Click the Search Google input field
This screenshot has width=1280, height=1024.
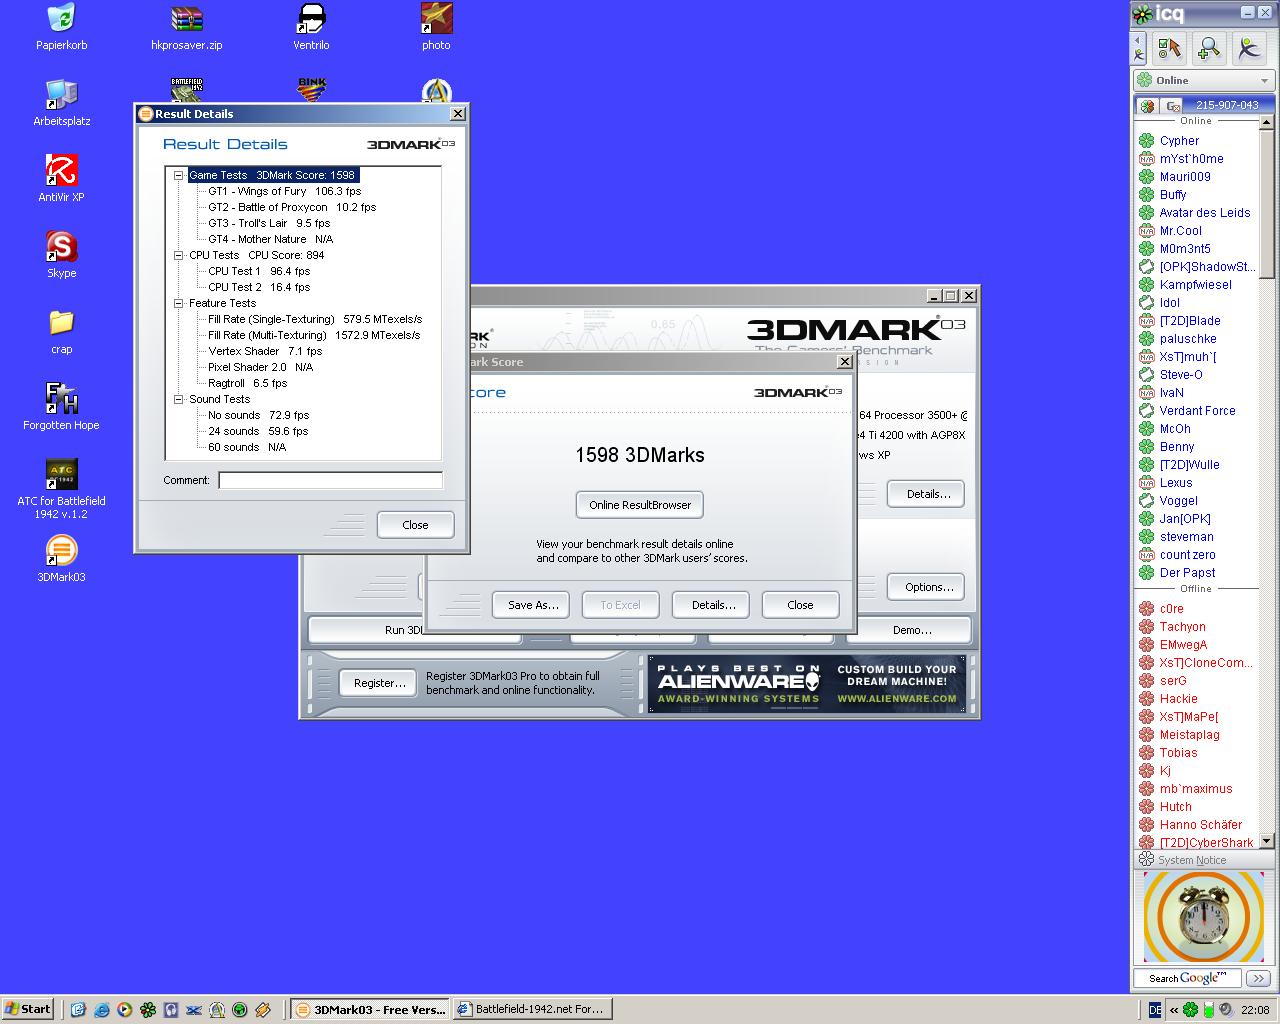(1187, 978)
